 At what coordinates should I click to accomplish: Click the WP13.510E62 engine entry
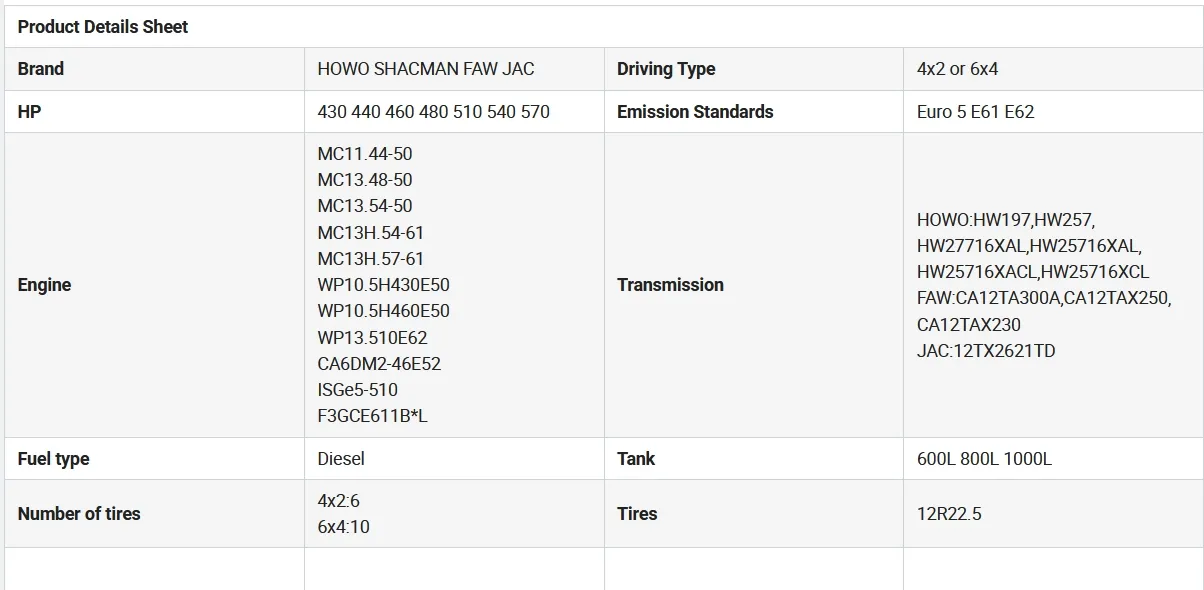click(x=372, y=338)
